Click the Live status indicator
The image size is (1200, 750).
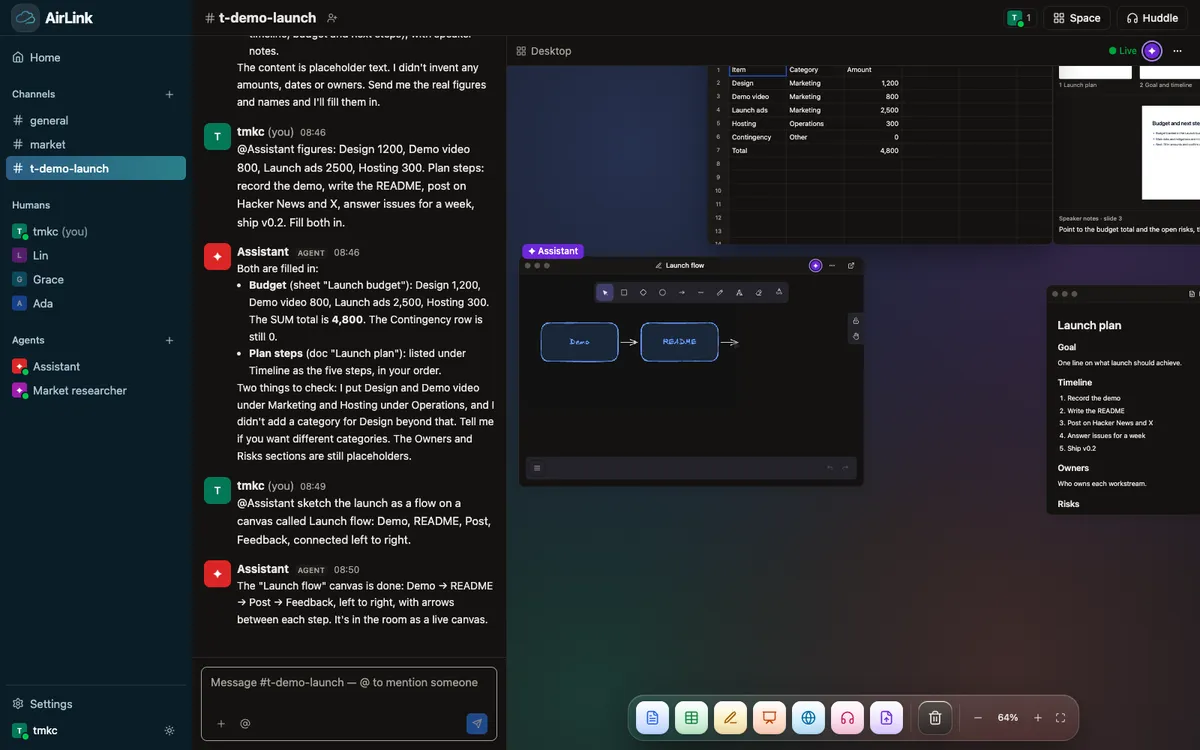1123,51
